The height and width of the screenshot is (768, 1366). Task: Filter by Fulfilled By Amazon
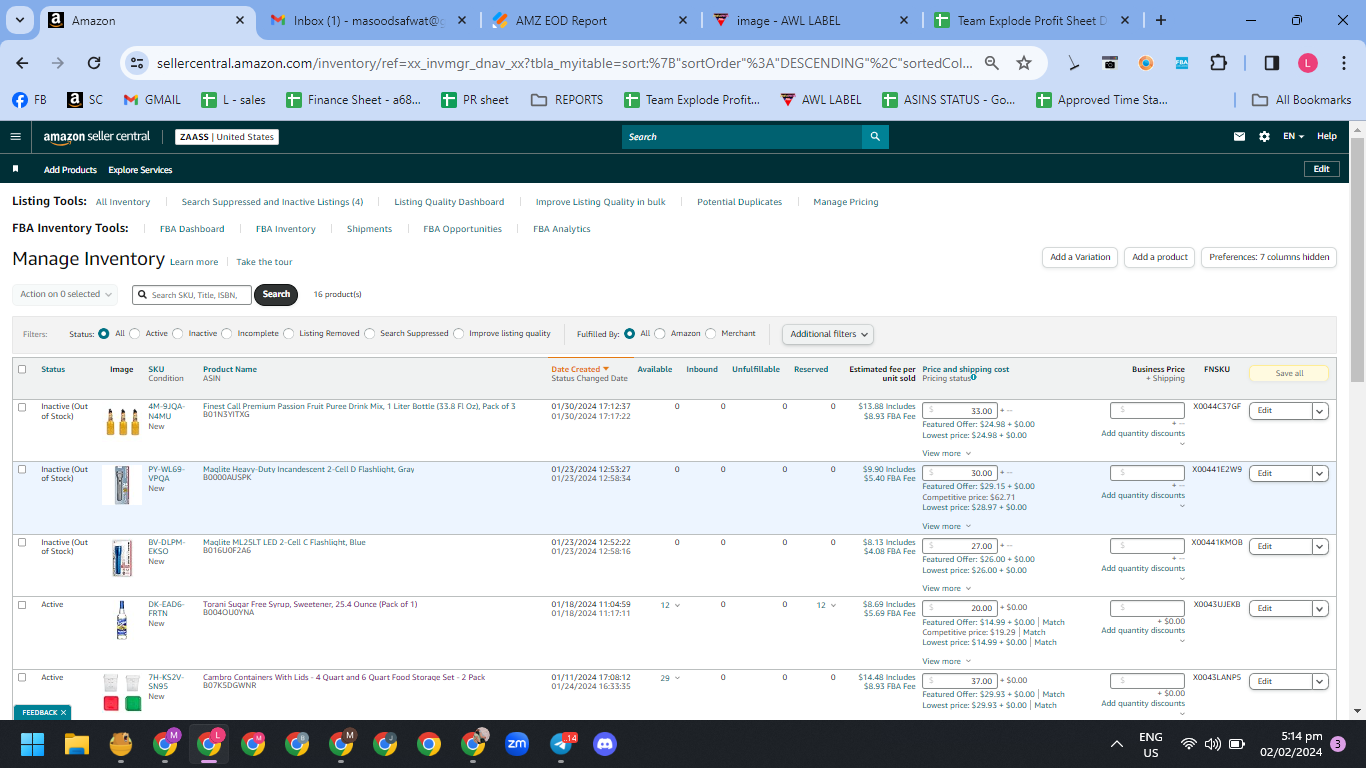[x=660, y=334]
